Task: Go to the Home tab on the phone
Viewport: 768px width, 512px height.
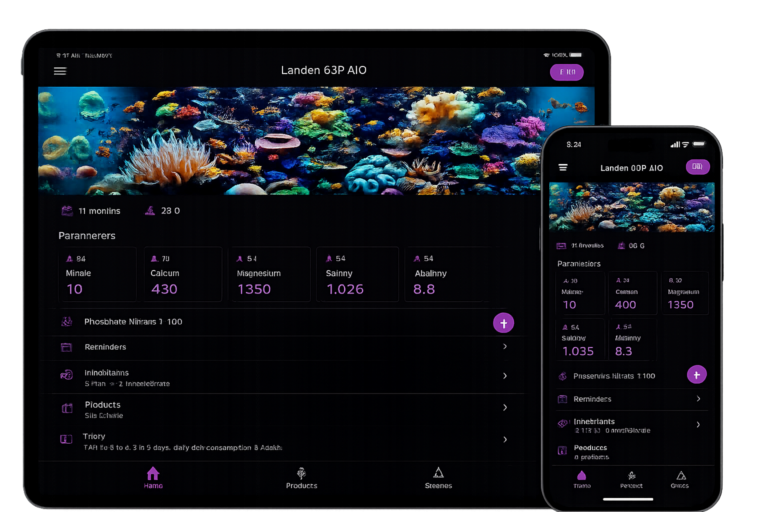Action: (582, 480)
